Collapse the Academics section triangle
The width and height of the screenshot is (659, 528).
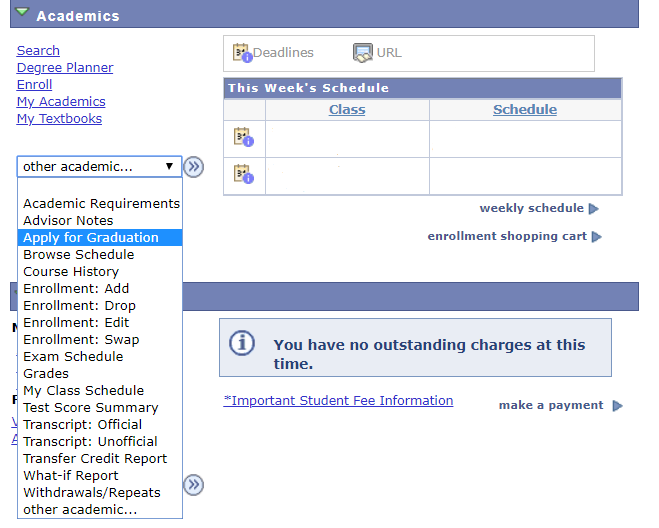[x=22, y=12]
